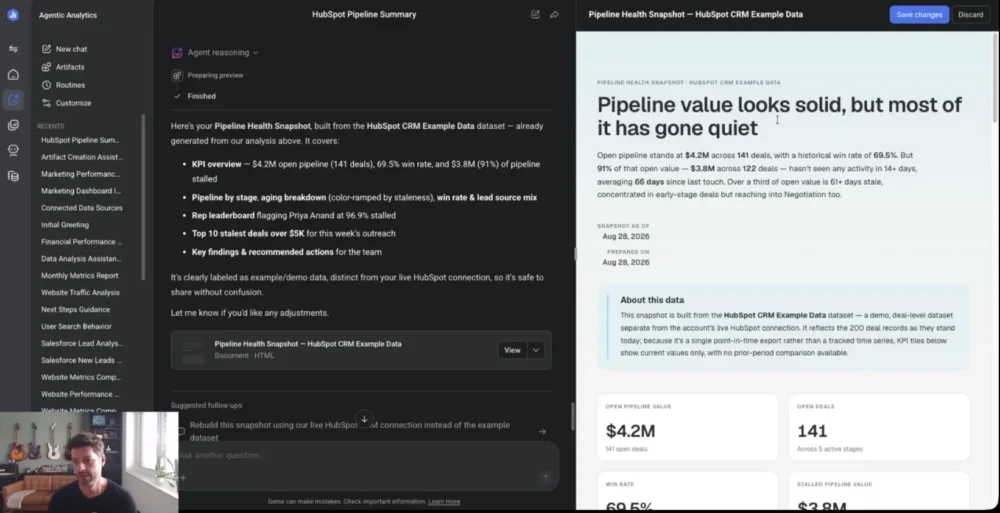Open the dropdown arrow beside View
Screen dimensions: 1000x513
coord(536,350)
